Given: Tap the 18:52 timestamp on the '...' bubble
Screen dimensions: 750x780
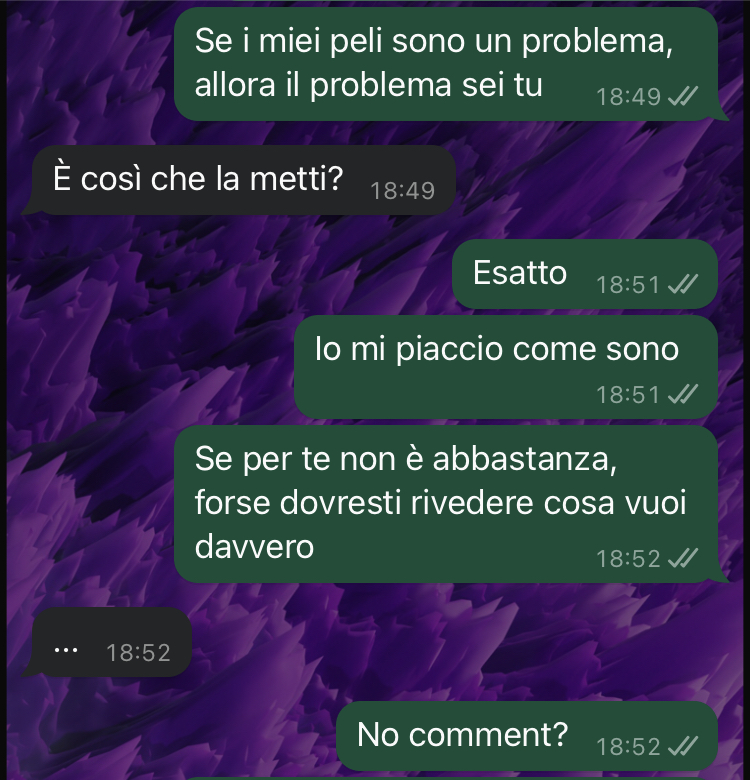Looking at the screenshot, I should coord(138,653).
